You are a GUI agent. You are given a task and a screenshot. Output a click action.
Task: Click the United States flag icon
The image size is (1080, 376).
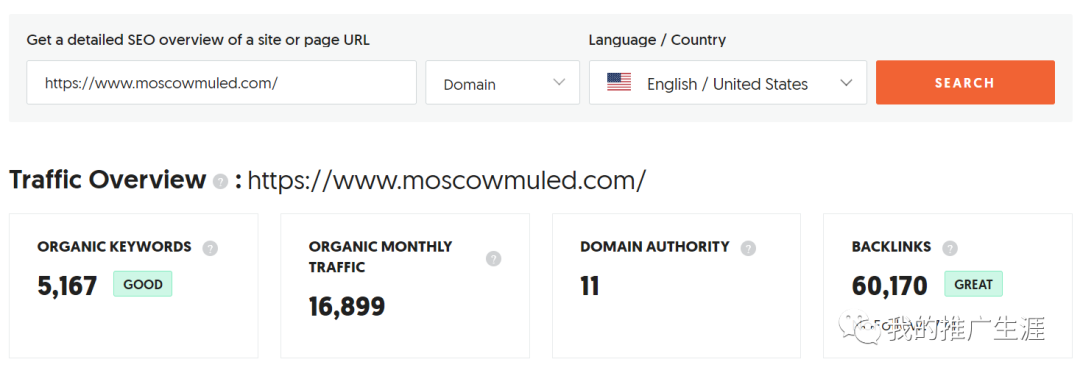point(619,83)
